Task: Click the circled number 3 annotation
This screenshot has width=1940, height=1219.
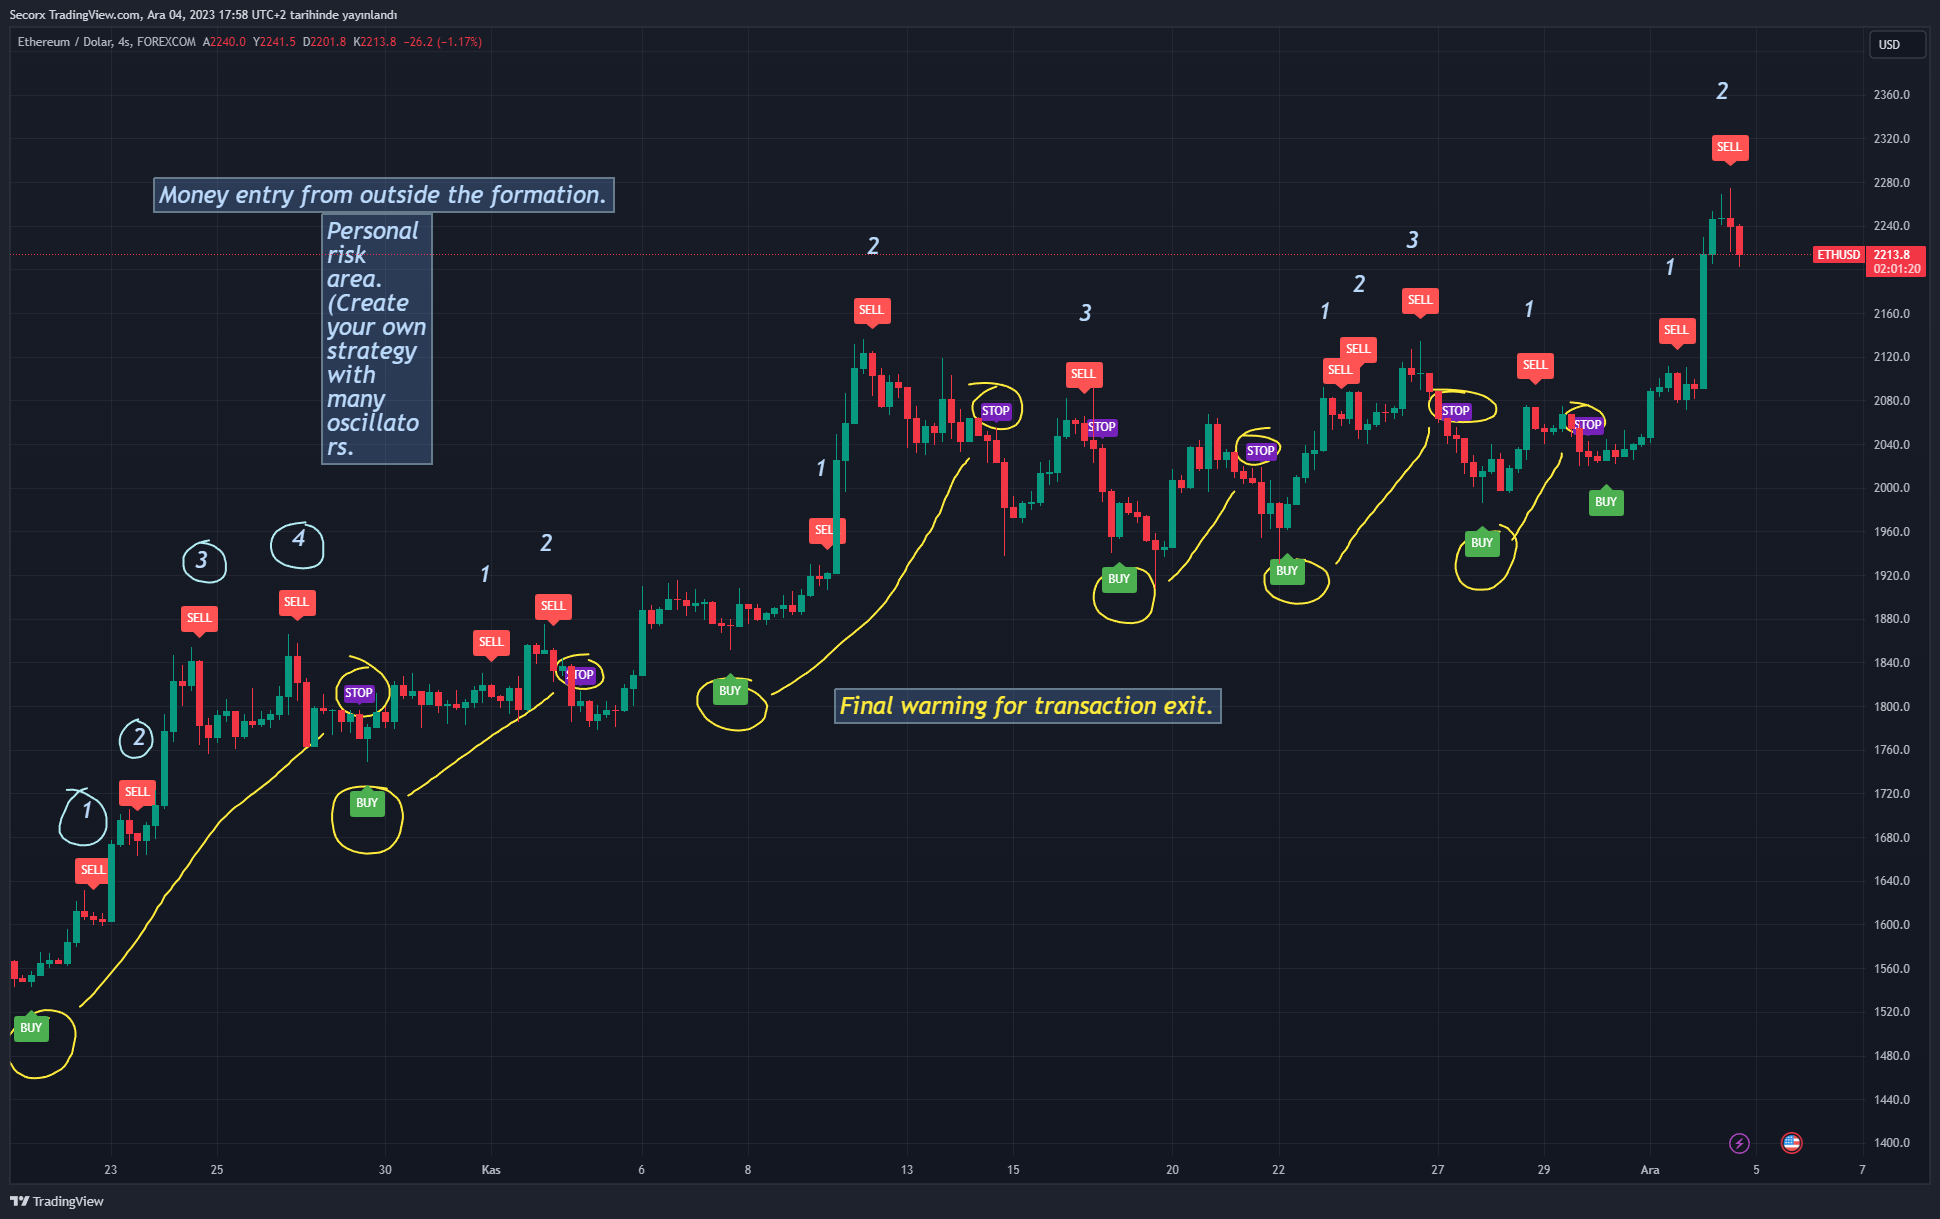Action: 203,560
